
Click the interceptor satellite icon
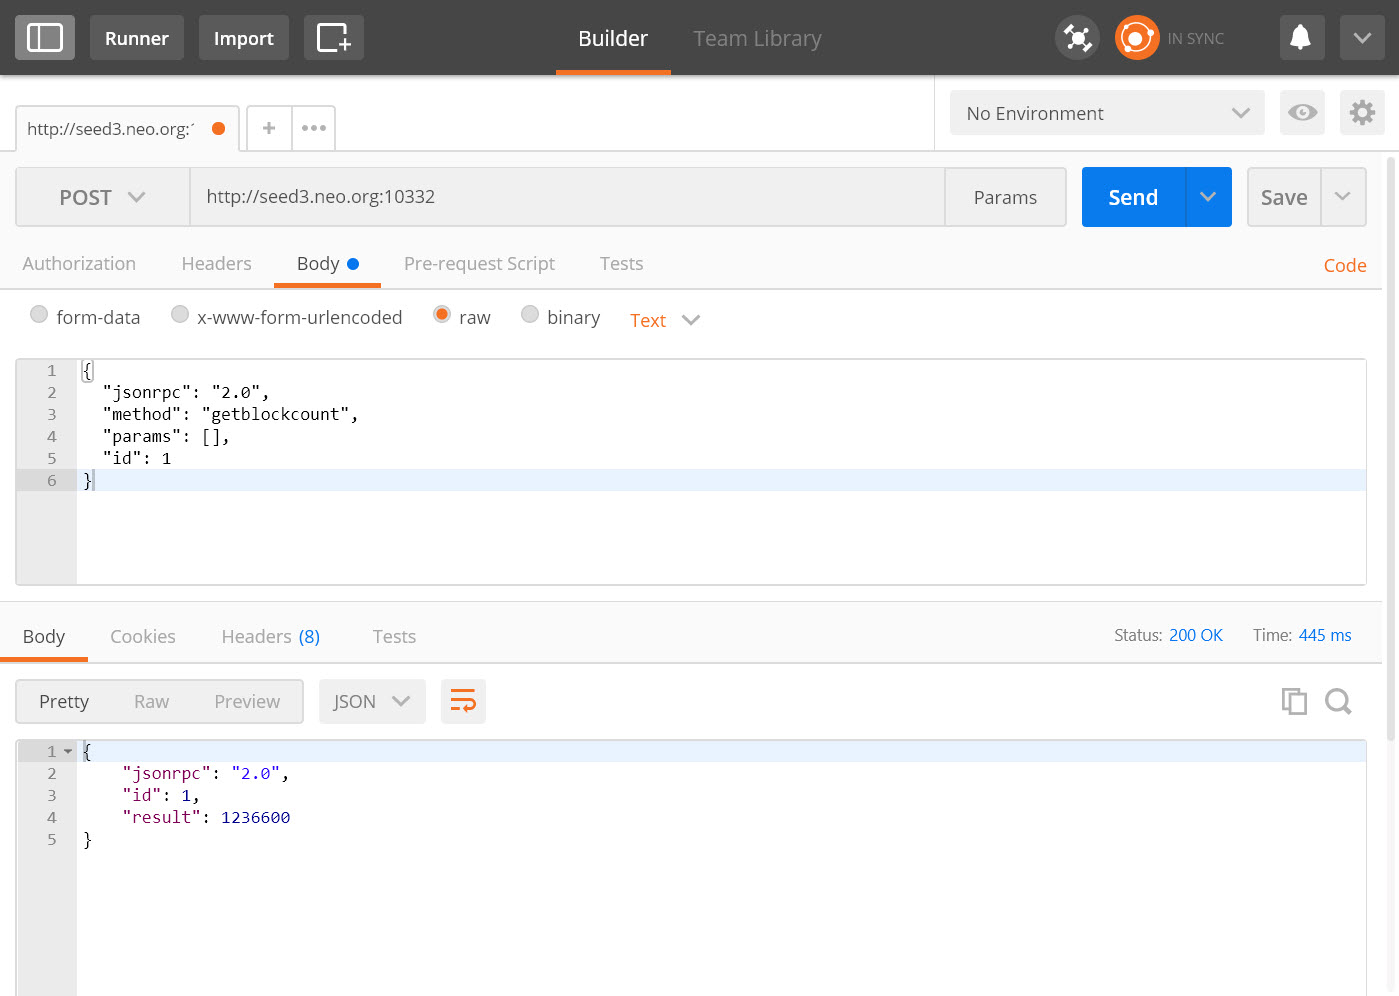[x=1077, y=38]
